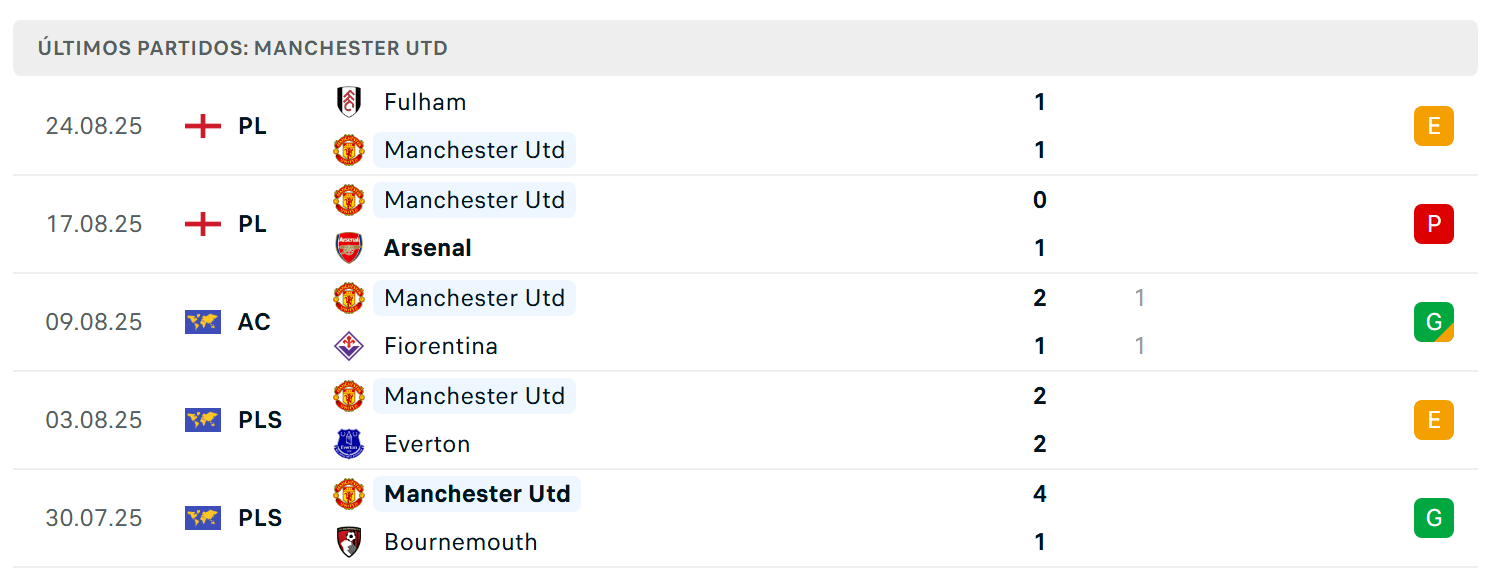Click the E badge for the Everton match
The height and width of the screenshot is (579, 1495).
click(1433, 420)
